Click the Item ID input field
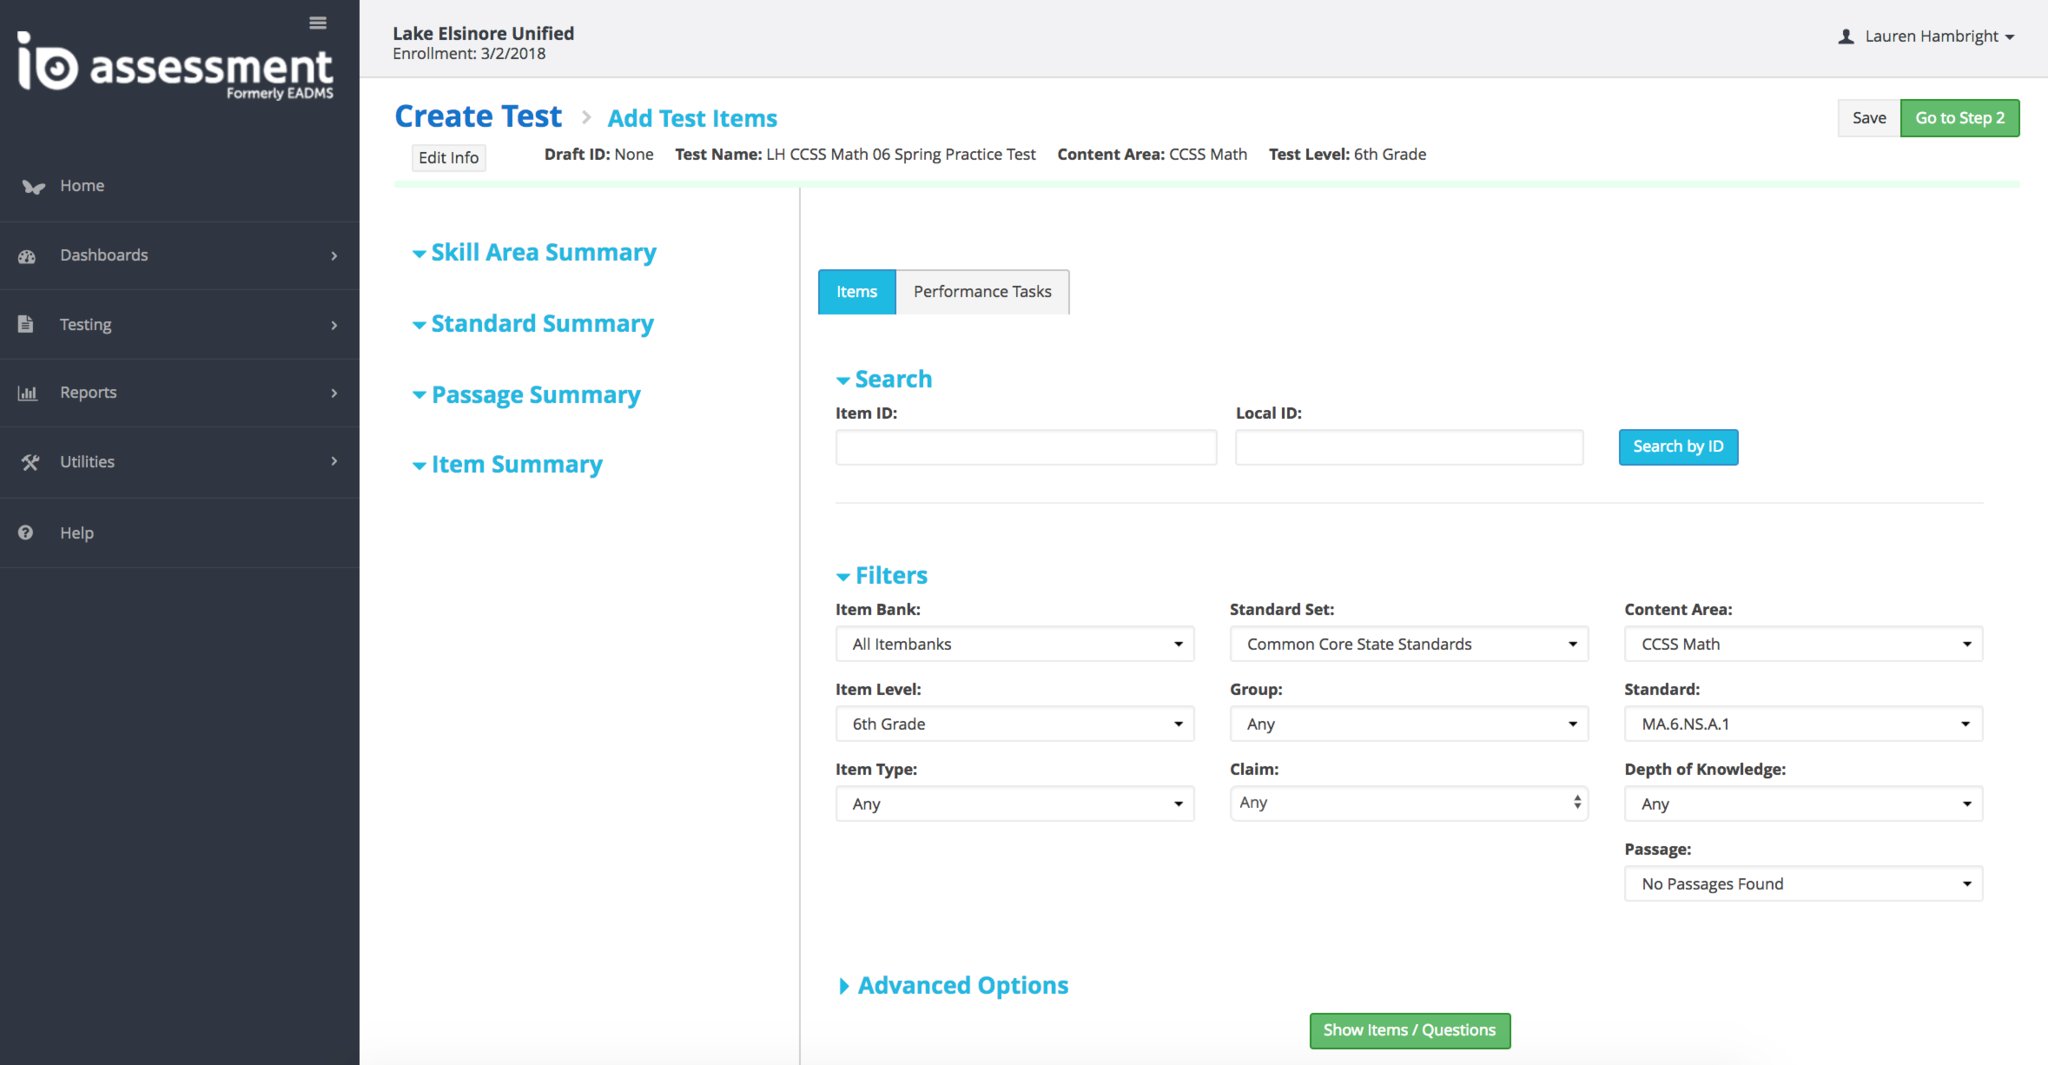The width and height of the screenshot is (2048, 1065). [x=1026, y=447]
